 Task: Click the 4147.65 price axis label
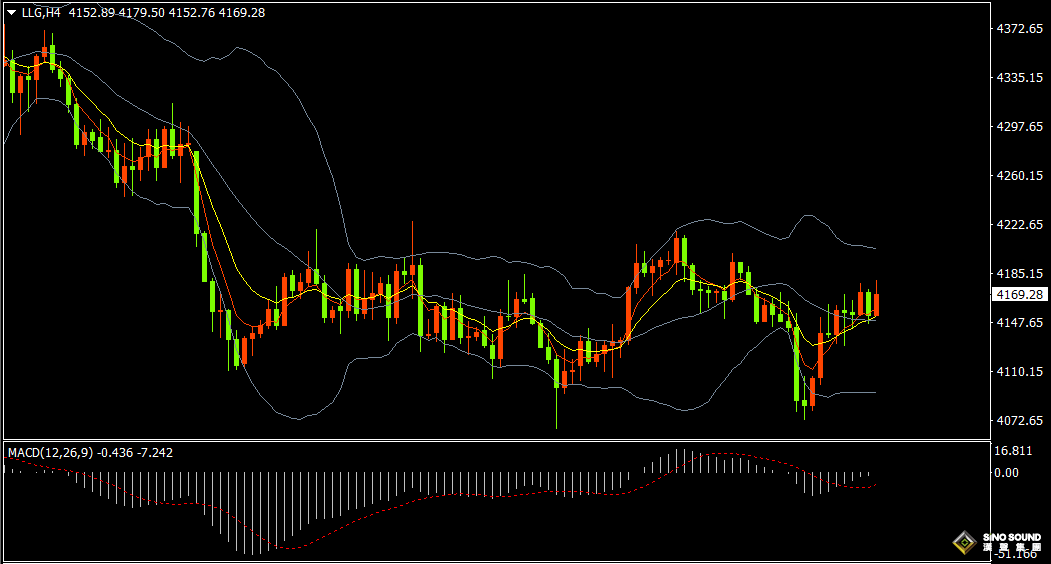1019,323
